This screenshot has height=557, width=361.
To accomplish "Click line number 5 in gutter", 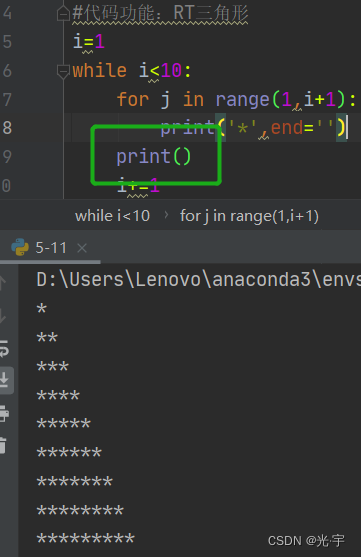I will [x=7, y=42].
